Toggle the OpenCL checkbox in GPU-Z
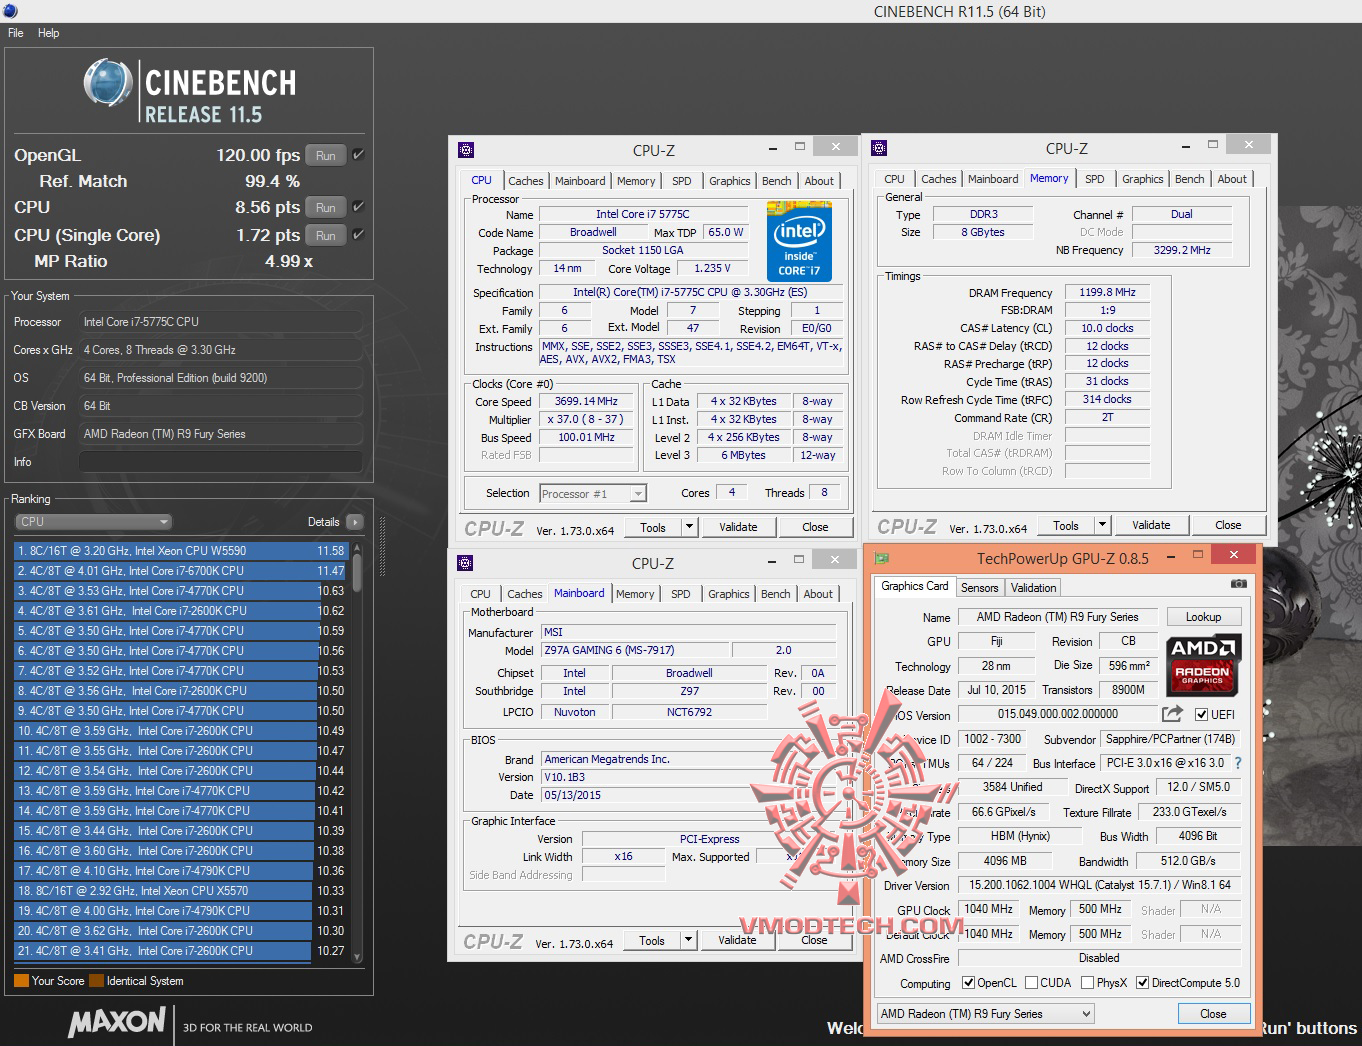Screen dimensions: 1362x1046 [967, 983]
